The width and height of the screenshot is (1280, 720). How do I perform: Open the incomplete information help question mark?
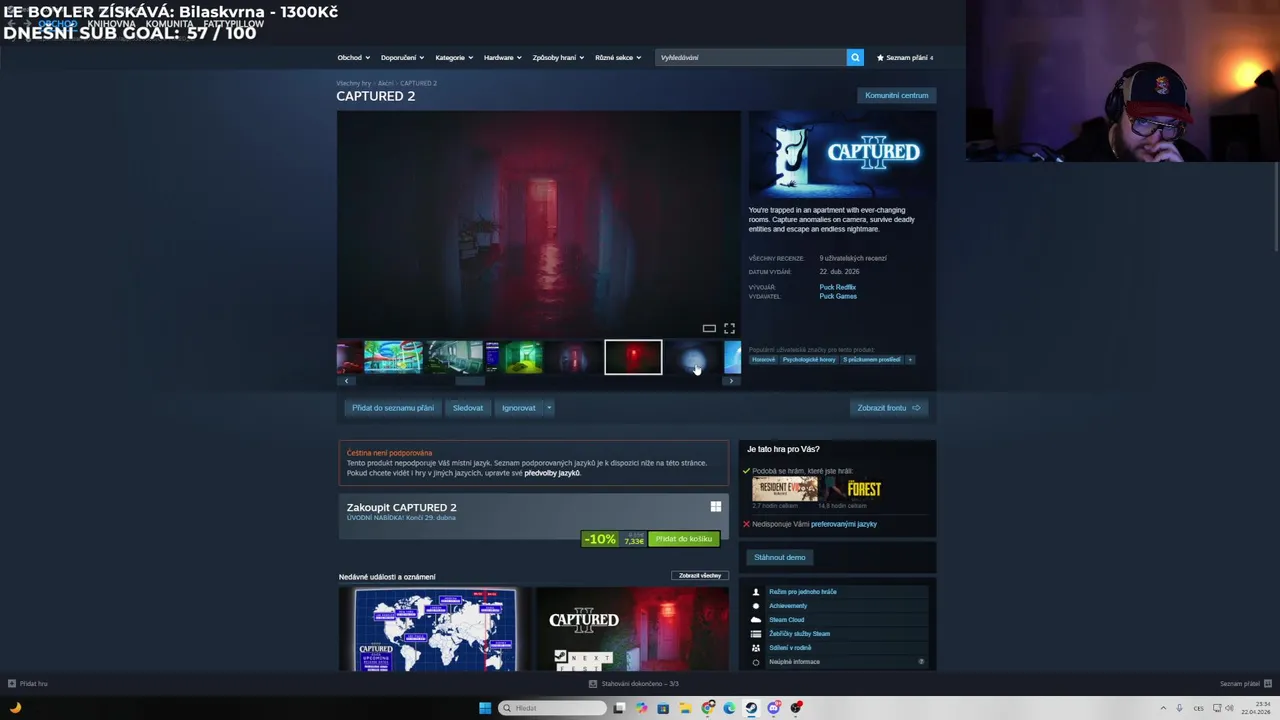tap(921, 662)
